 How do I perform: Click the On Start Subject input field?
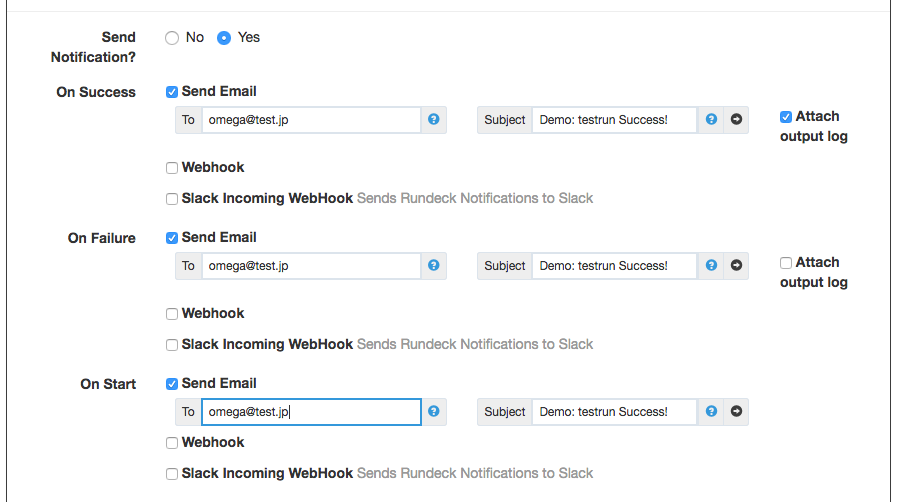pyautogui.click(x=614, y=412)
